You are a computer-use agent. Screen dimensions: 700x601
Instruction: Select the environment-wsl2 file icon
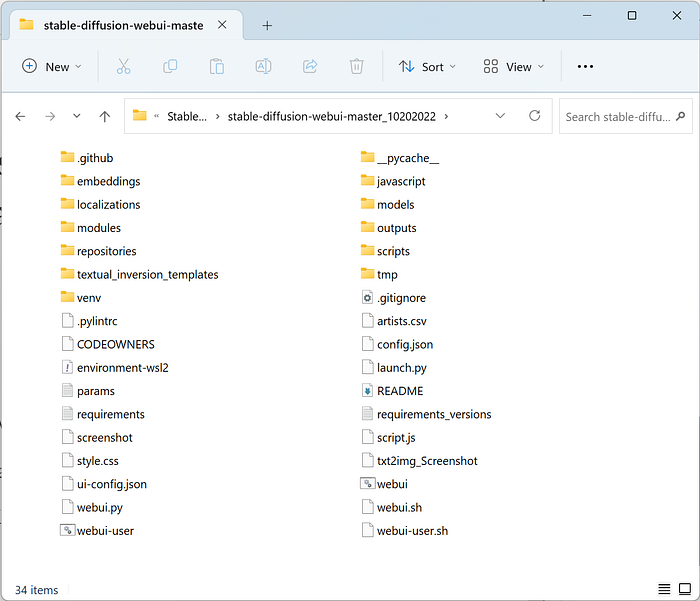click(67, 367)
